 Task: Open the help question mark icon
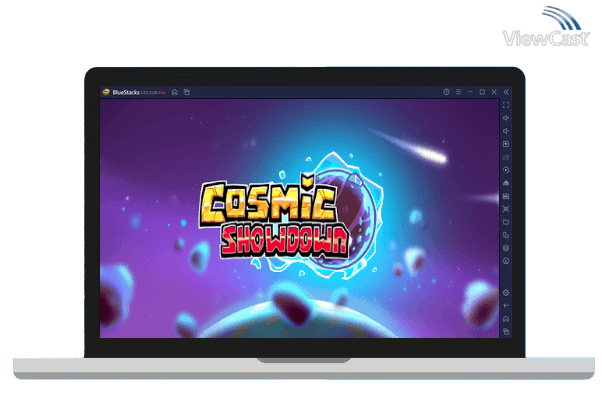[x=446, y=92]
